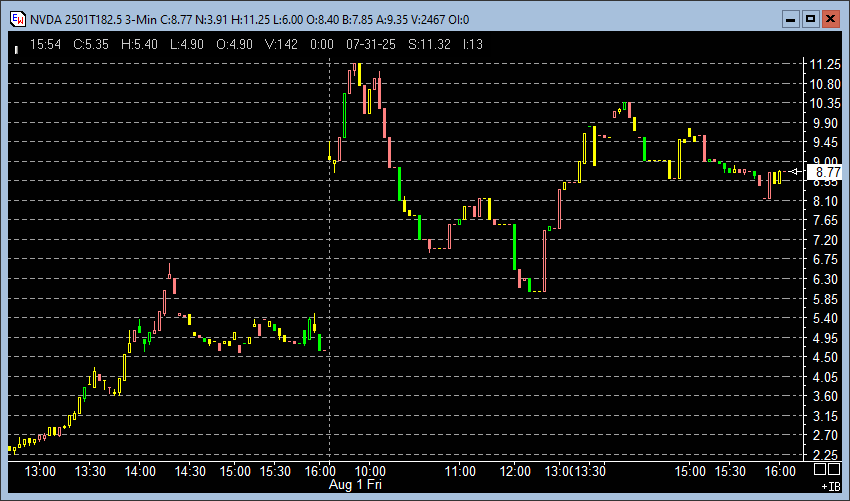This screenshot has width=850, height=501.
Task: Click the 8.10 price axis label
Action: [x=825, y=201]
